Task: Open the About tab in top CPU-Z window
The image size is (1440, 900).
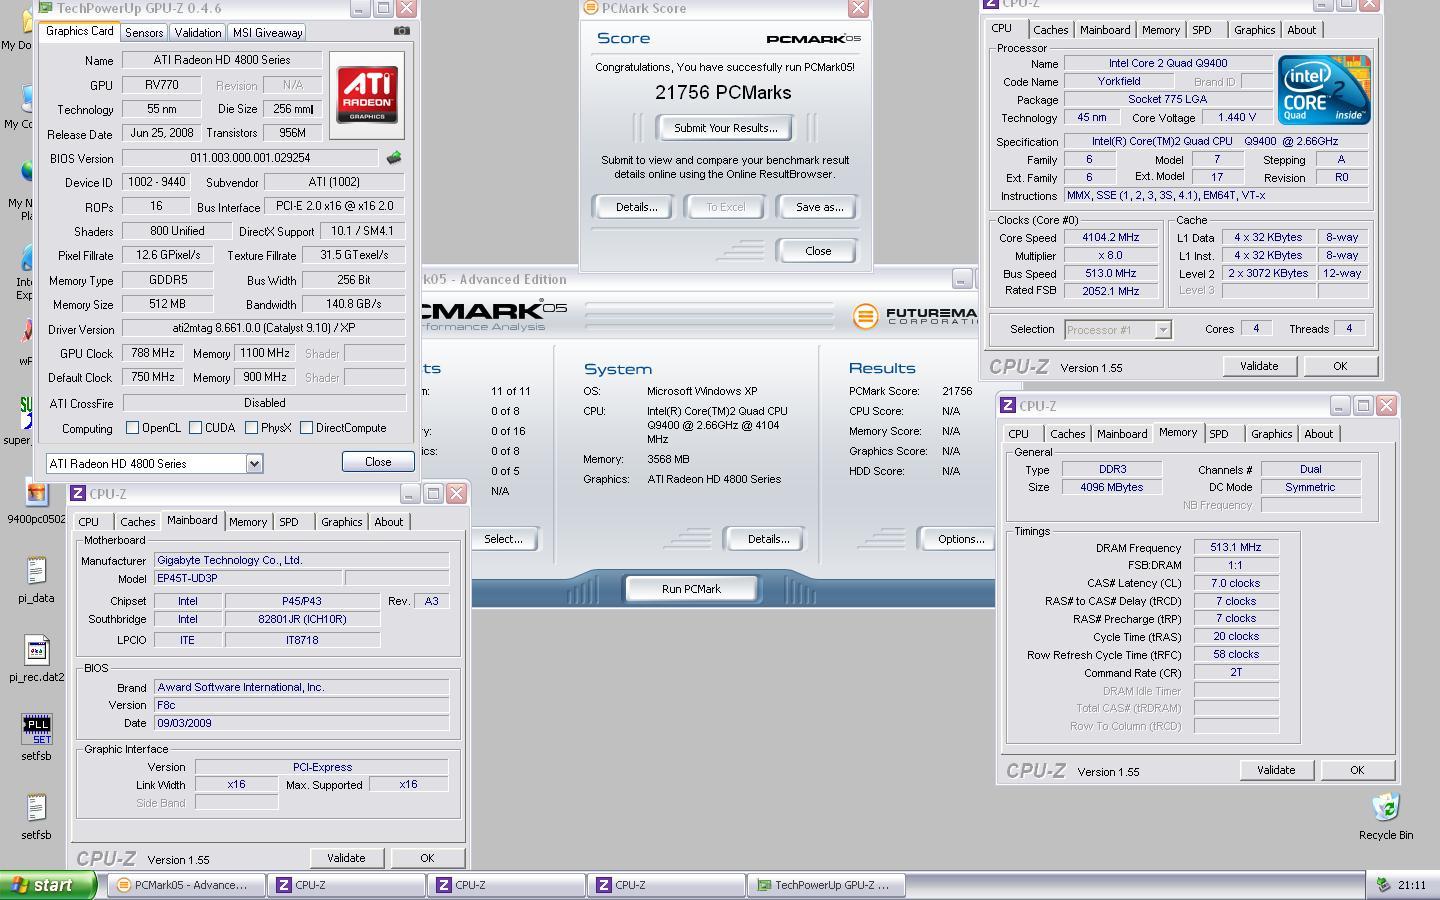Action: (1301, 30)
